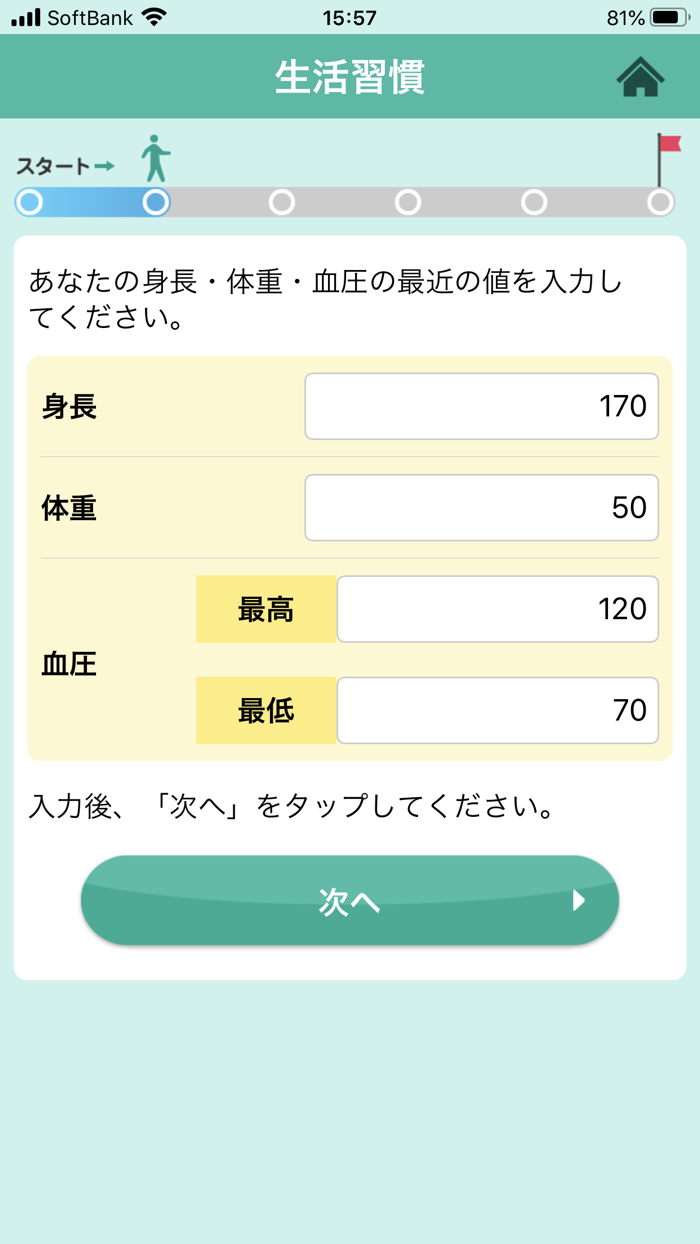
Task: Select the last progress circle under the flag
Action: coord(662,202)
